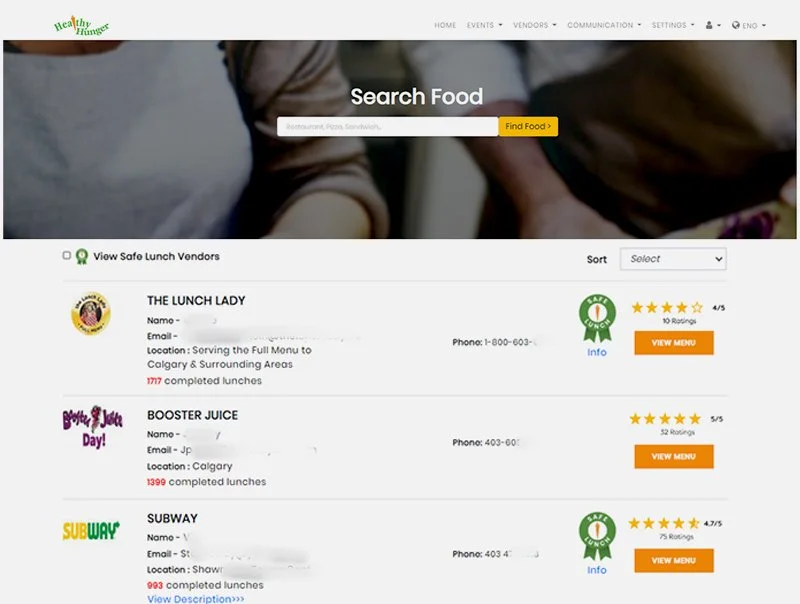Click the Safe Lunch badge next to The Lunch Lady
The height and width of the screenshot is (604, 800).
[597, 311]
